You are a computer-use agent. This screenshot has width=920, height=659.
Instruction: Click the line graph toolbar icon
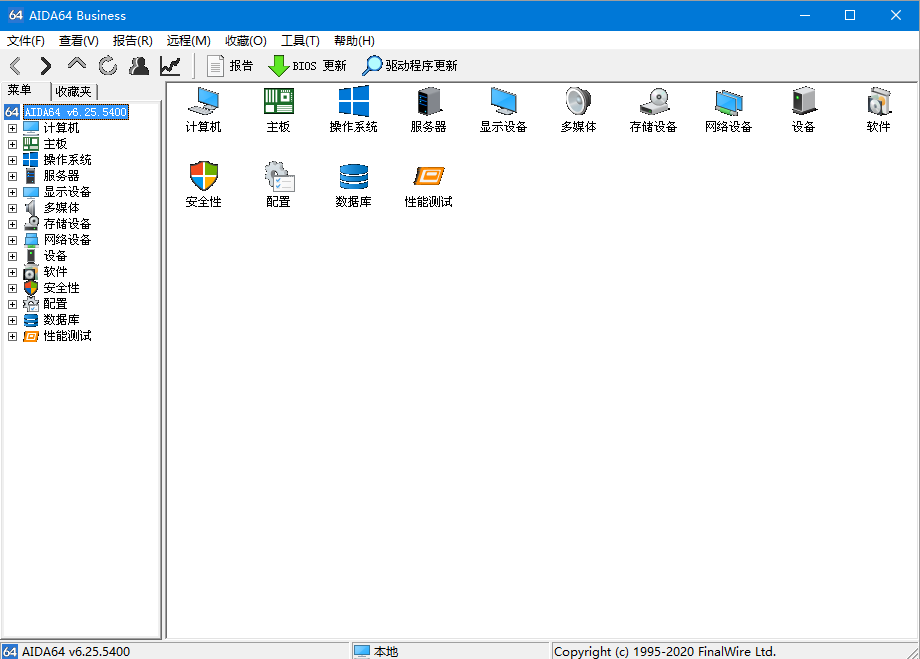[x=170, y=66]
